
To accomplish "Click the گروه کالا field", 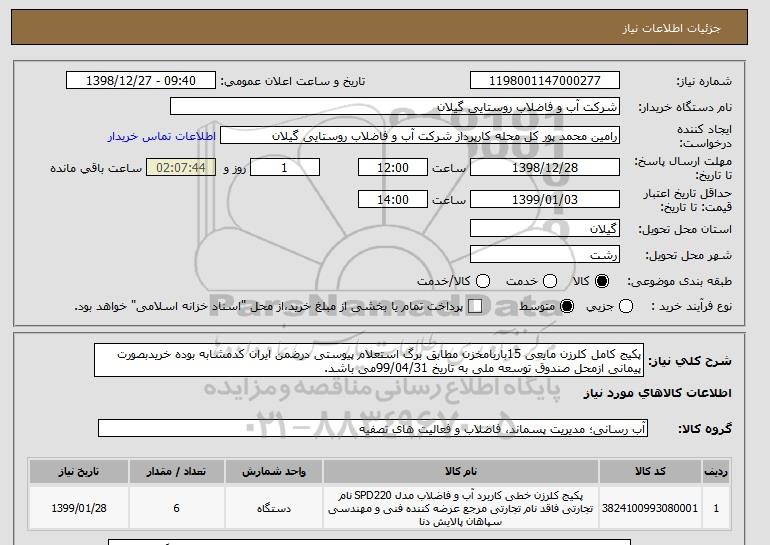I will pos(373,429).
